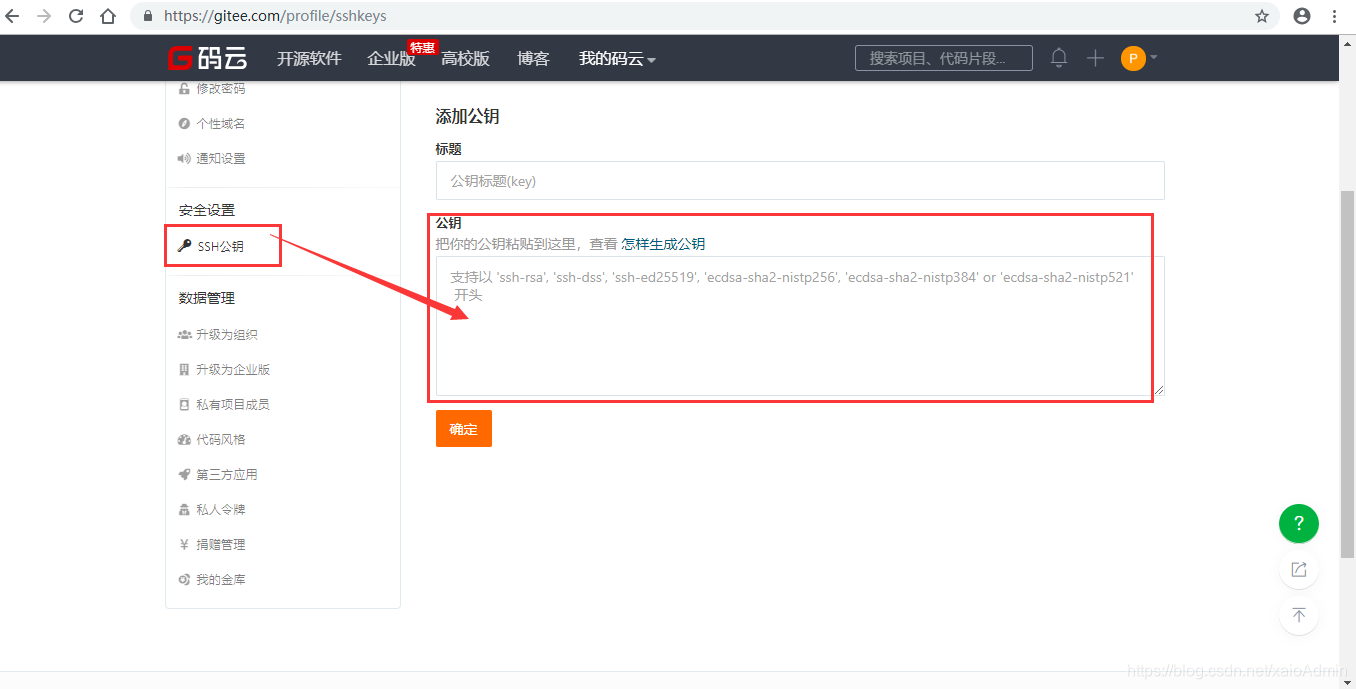Screen dimensions: 1356x689
Task: Reload the page with refresh icon
Action: [76, 16]
